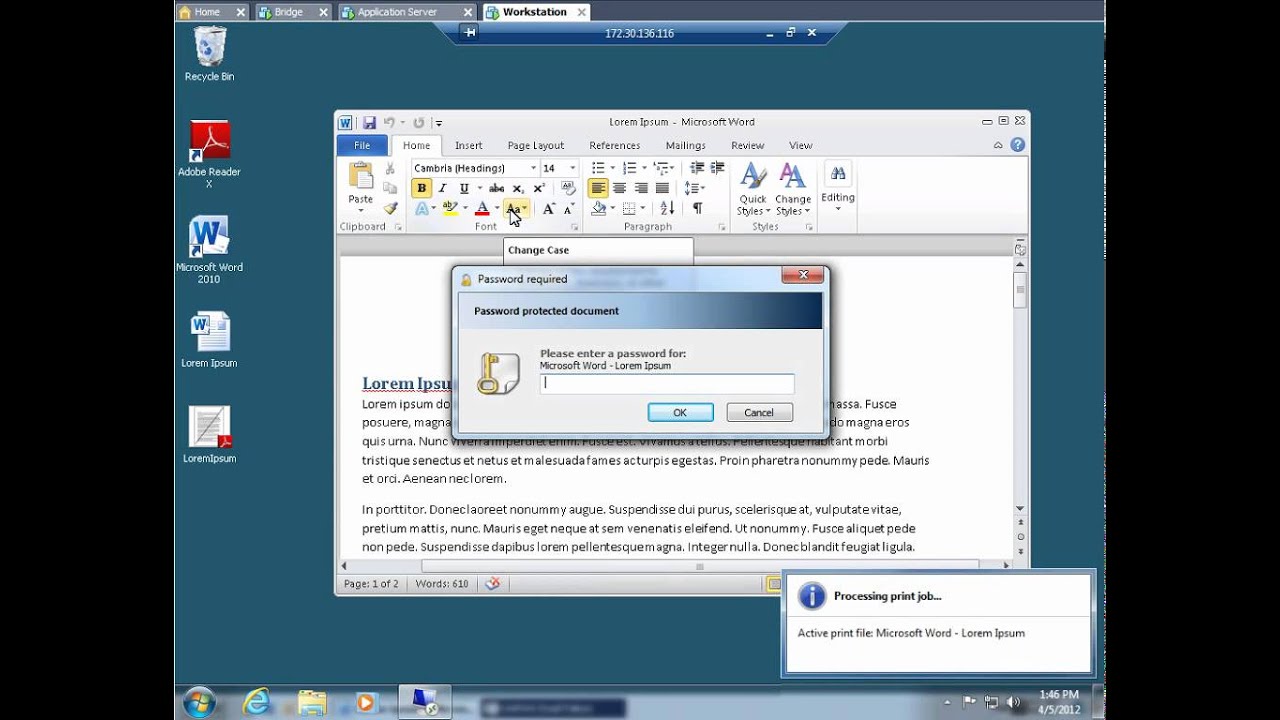Viewport: 1280px width, 720px height.
Task: Toggle Show/Hide paragraph marks
Action: click(x=697, y=208)
